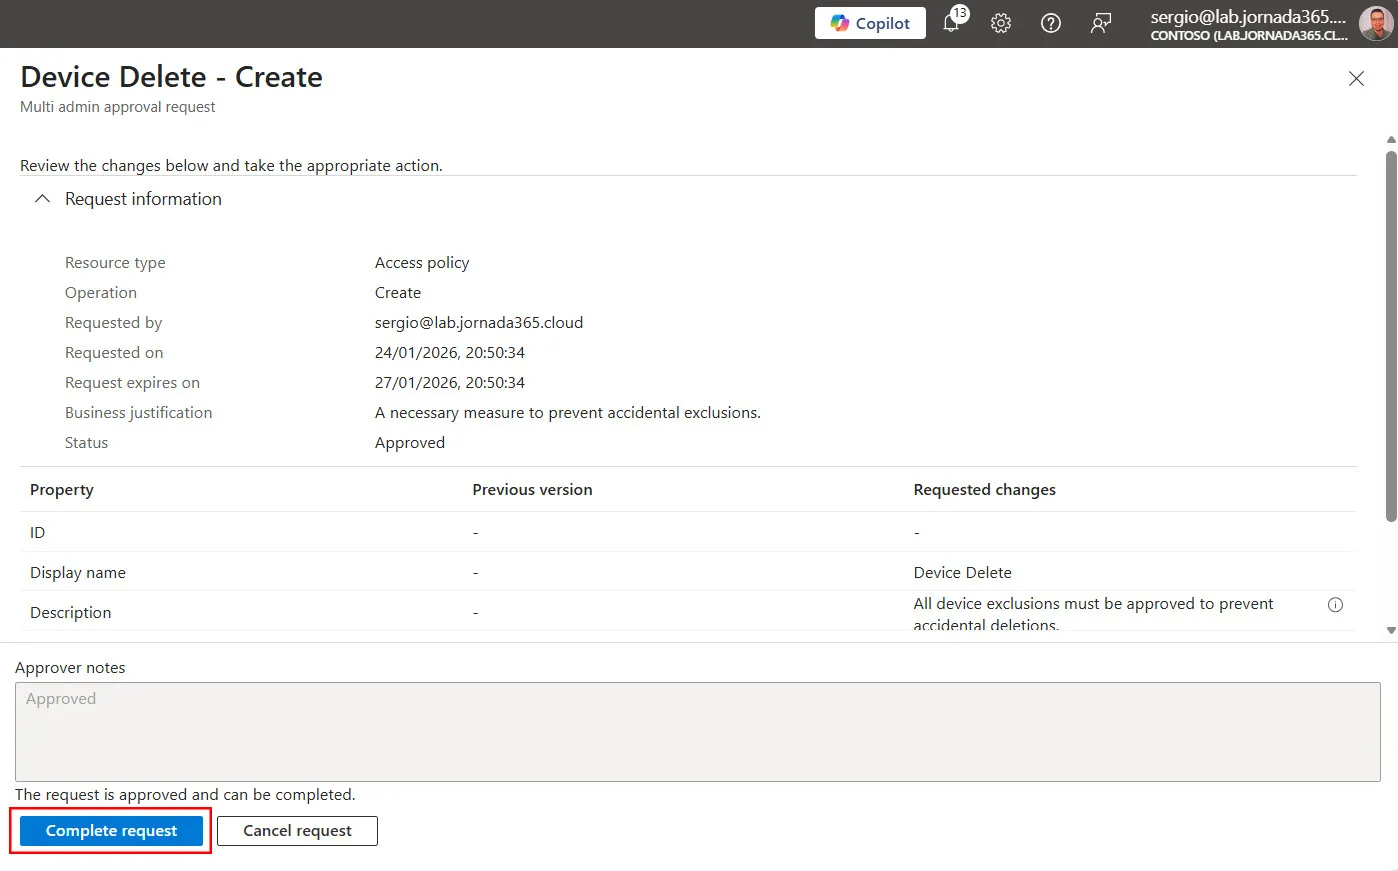Click the Property column header

62,490
